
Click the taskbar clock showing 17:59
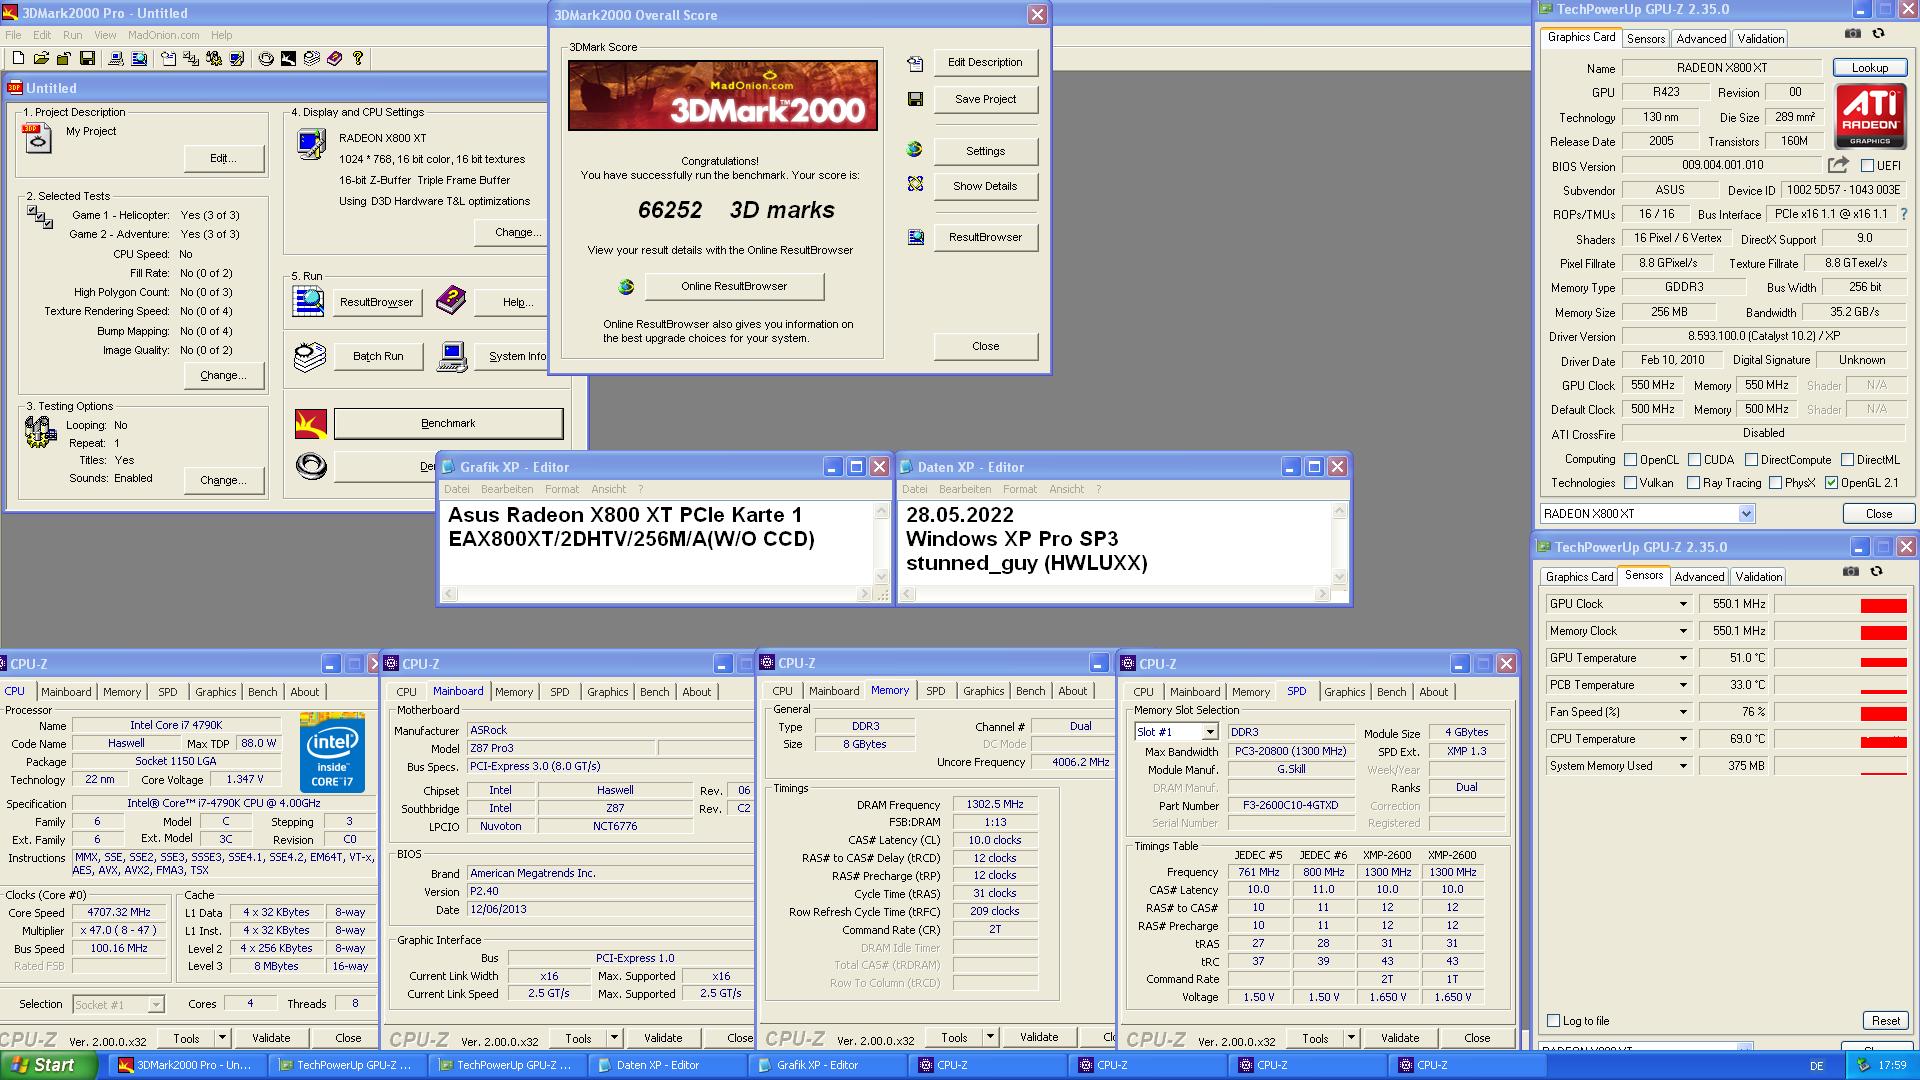1892,1066
